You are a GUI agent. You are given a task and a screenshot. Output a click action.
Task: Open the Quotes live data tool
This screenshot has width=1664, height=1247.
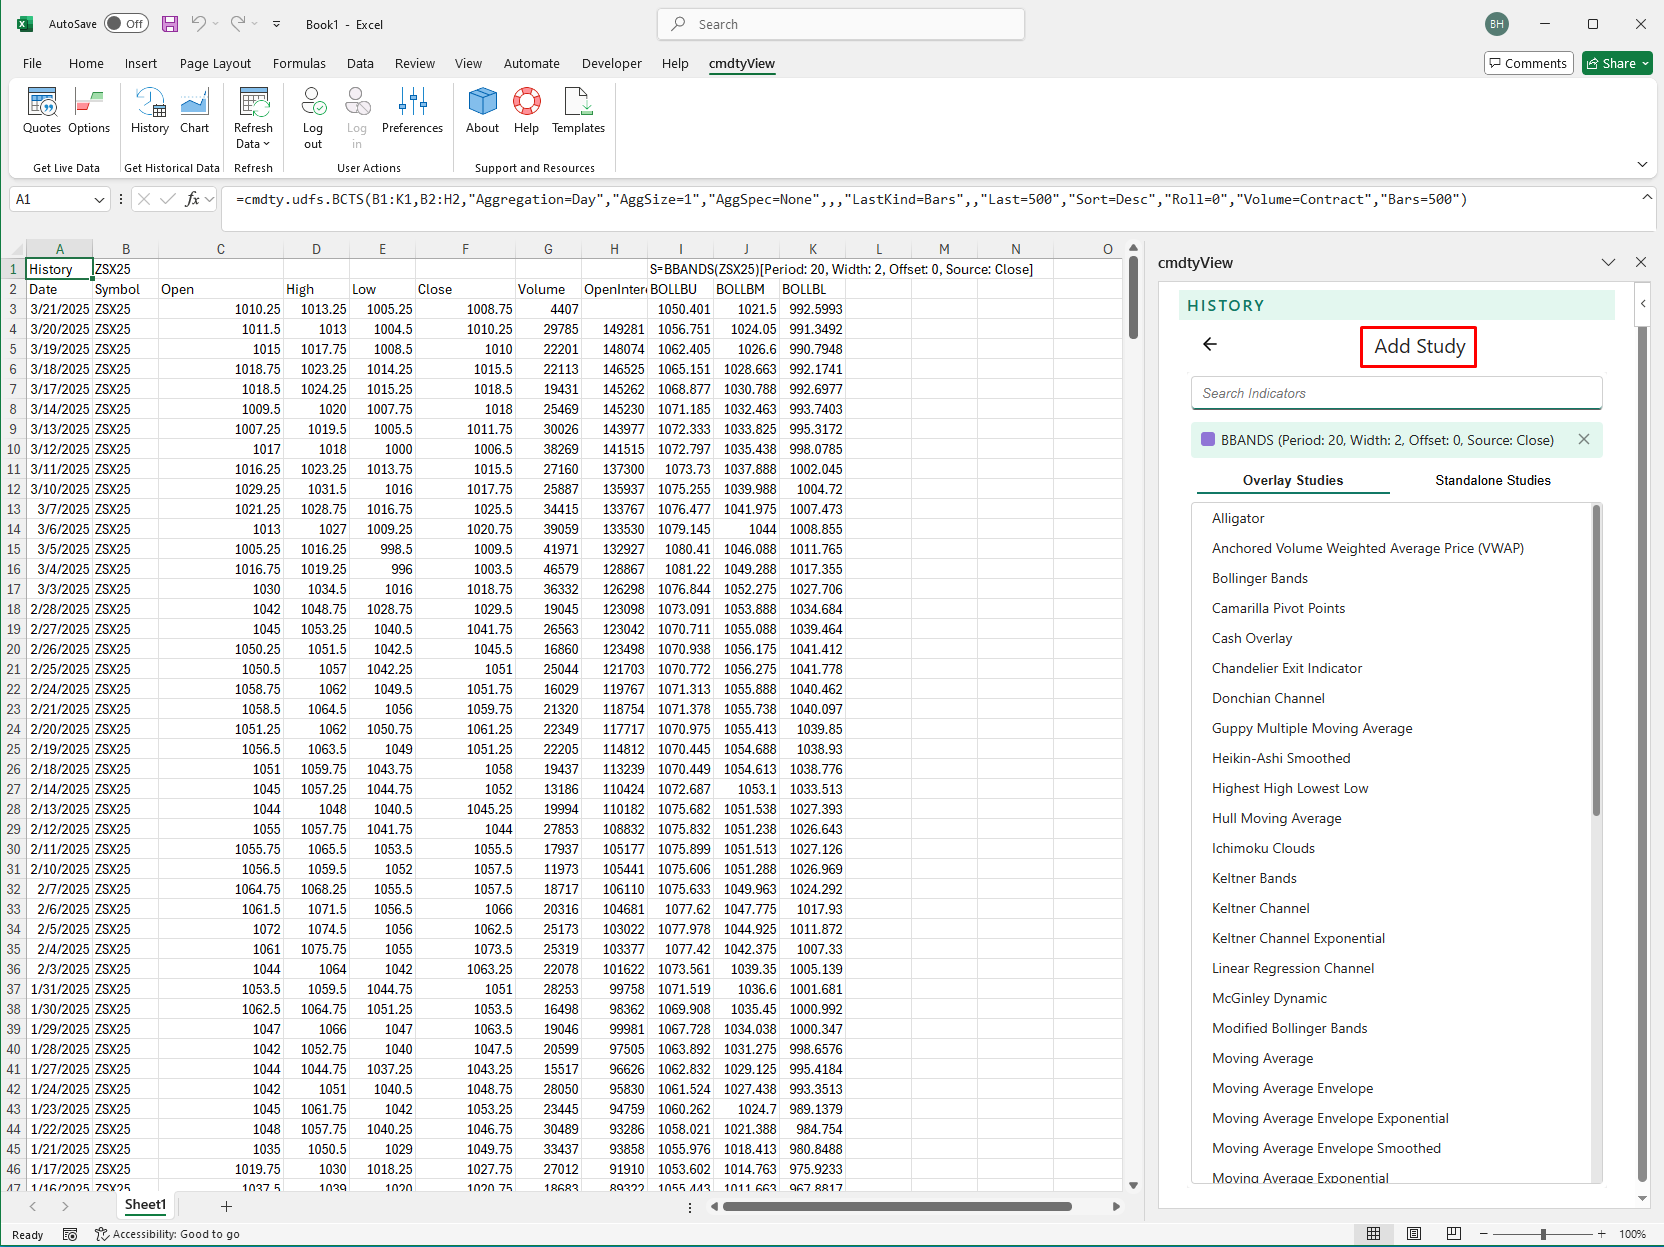click(42, 111)
